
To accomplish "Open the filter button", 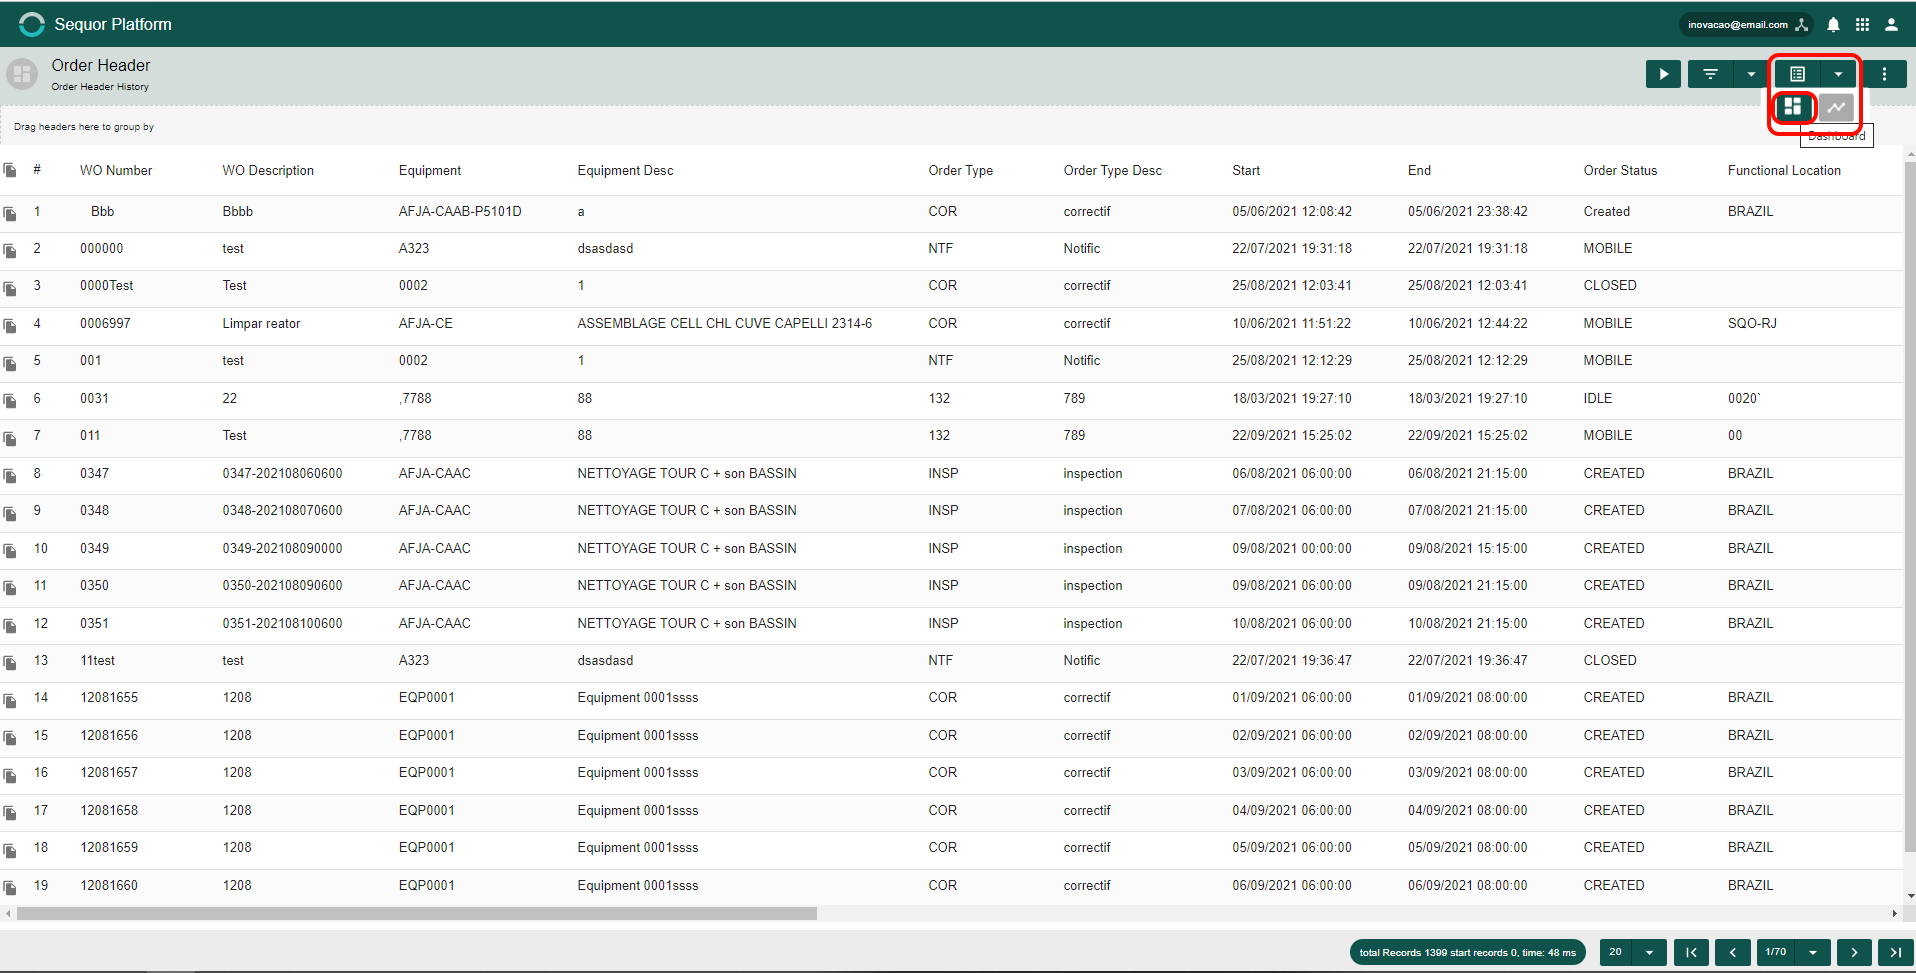I will 1711,74.
